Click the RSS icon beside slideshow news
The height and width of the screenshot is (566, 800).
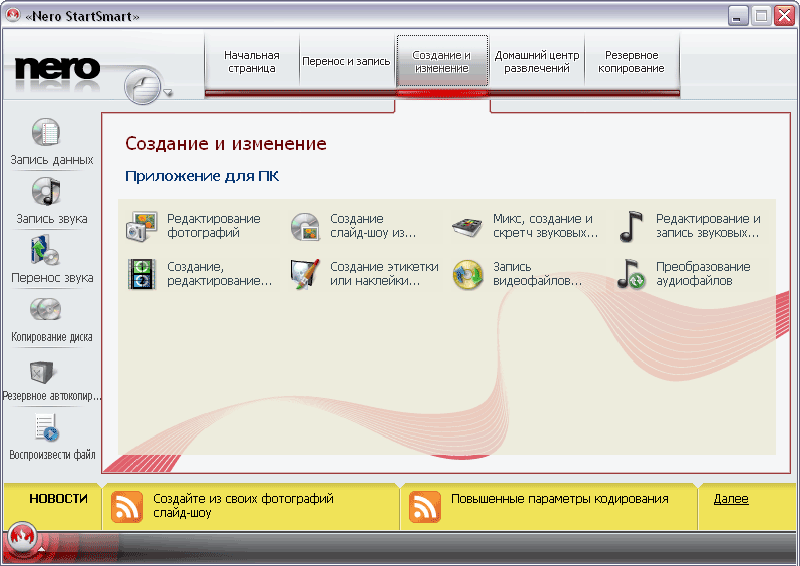click(127, 507)
